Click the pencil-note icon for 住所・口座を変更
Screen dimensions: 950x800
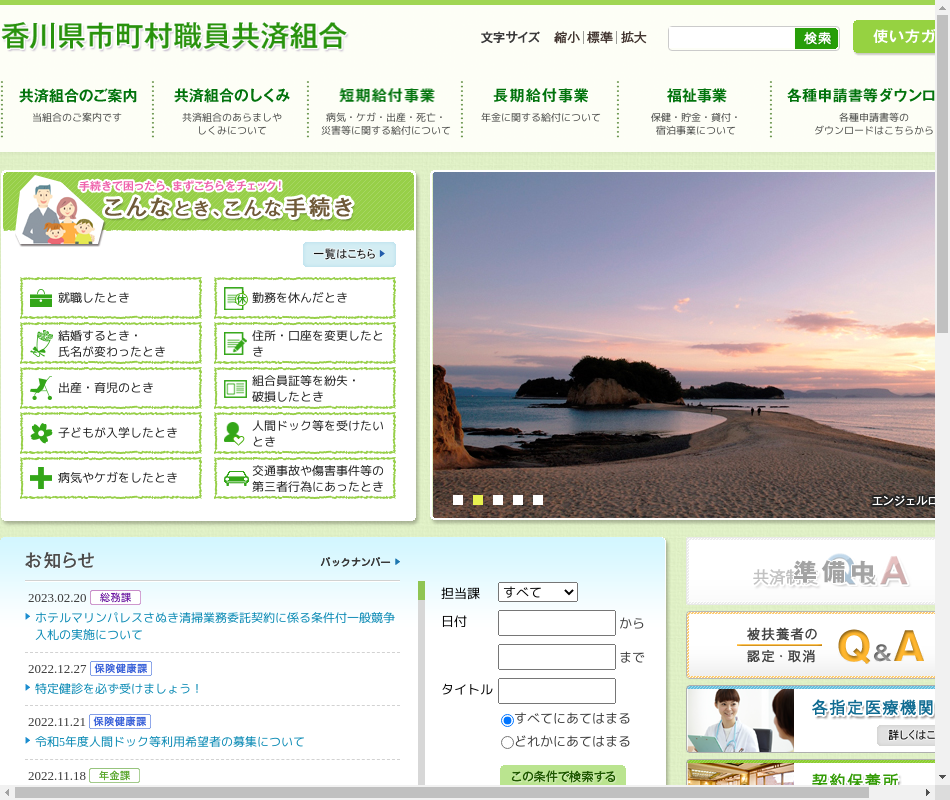(x=236, y=343)
